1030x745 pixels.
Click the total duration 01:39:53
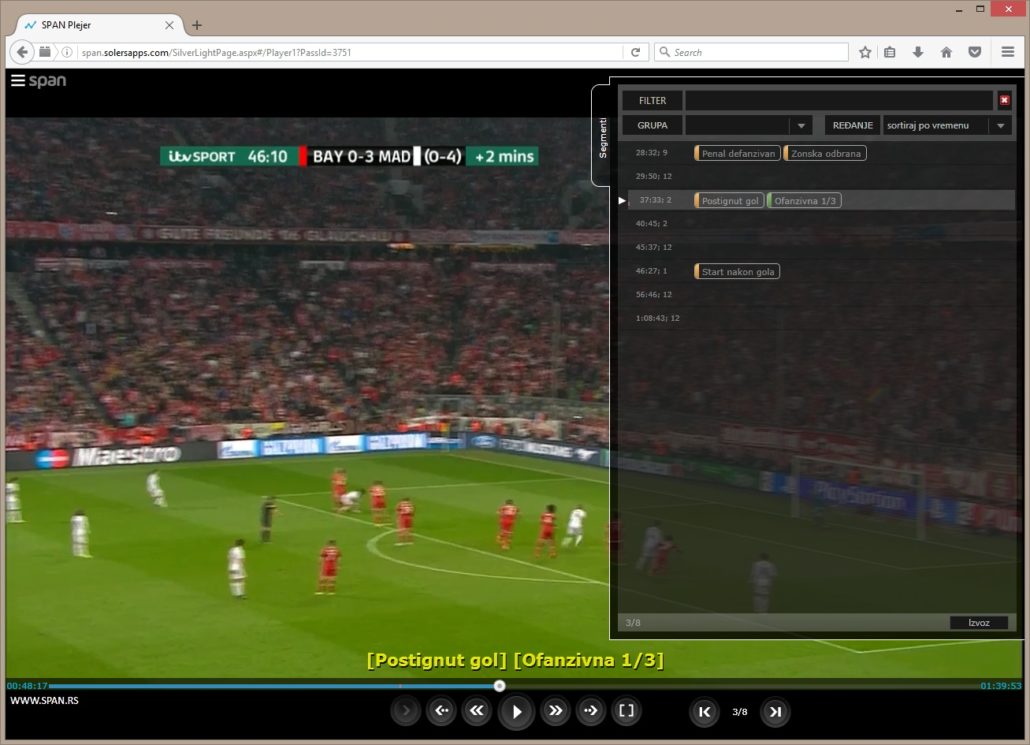pos(1000,685)
